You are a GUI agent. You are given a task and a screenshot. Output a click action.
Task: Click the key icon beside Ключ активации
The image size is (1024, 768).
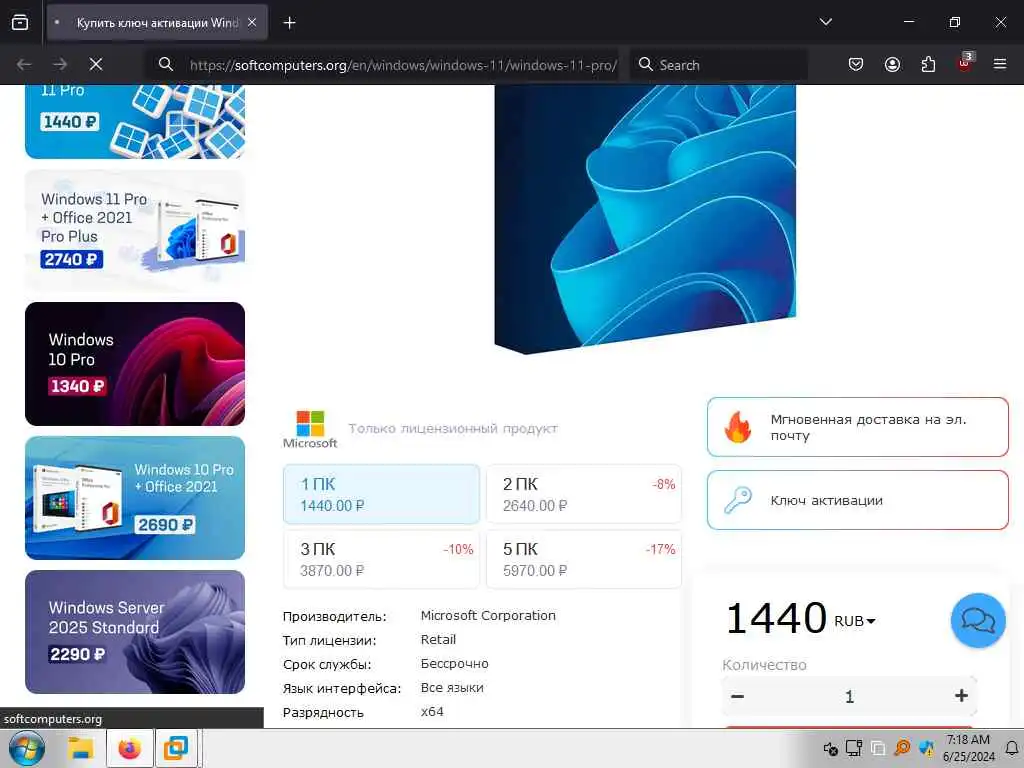coord(738,500)
